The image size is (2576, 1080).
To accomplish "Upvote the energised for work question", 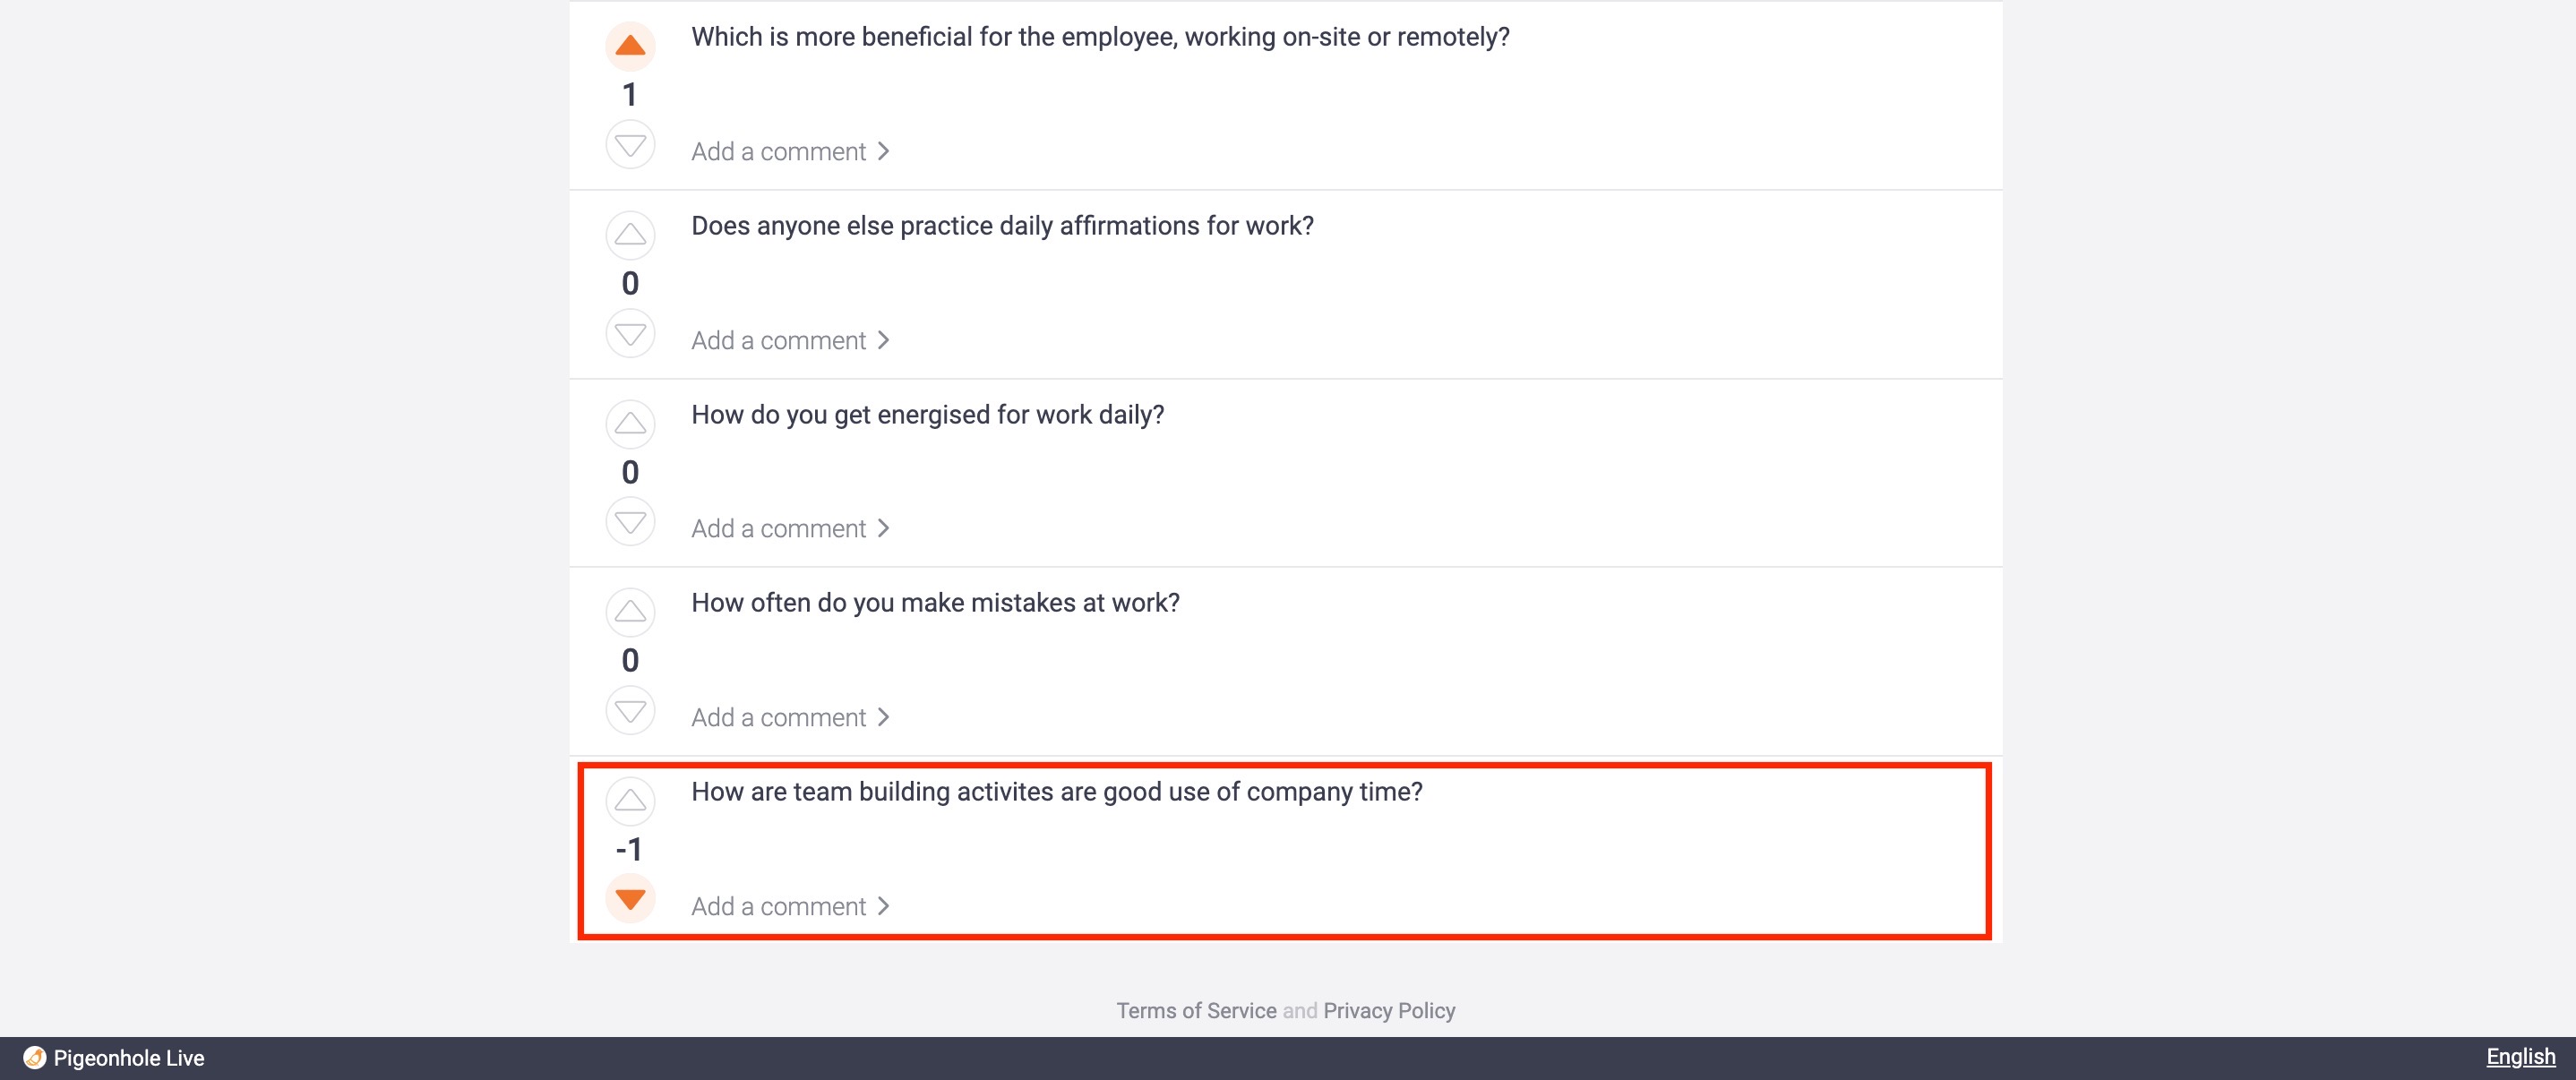I will 630,424.
